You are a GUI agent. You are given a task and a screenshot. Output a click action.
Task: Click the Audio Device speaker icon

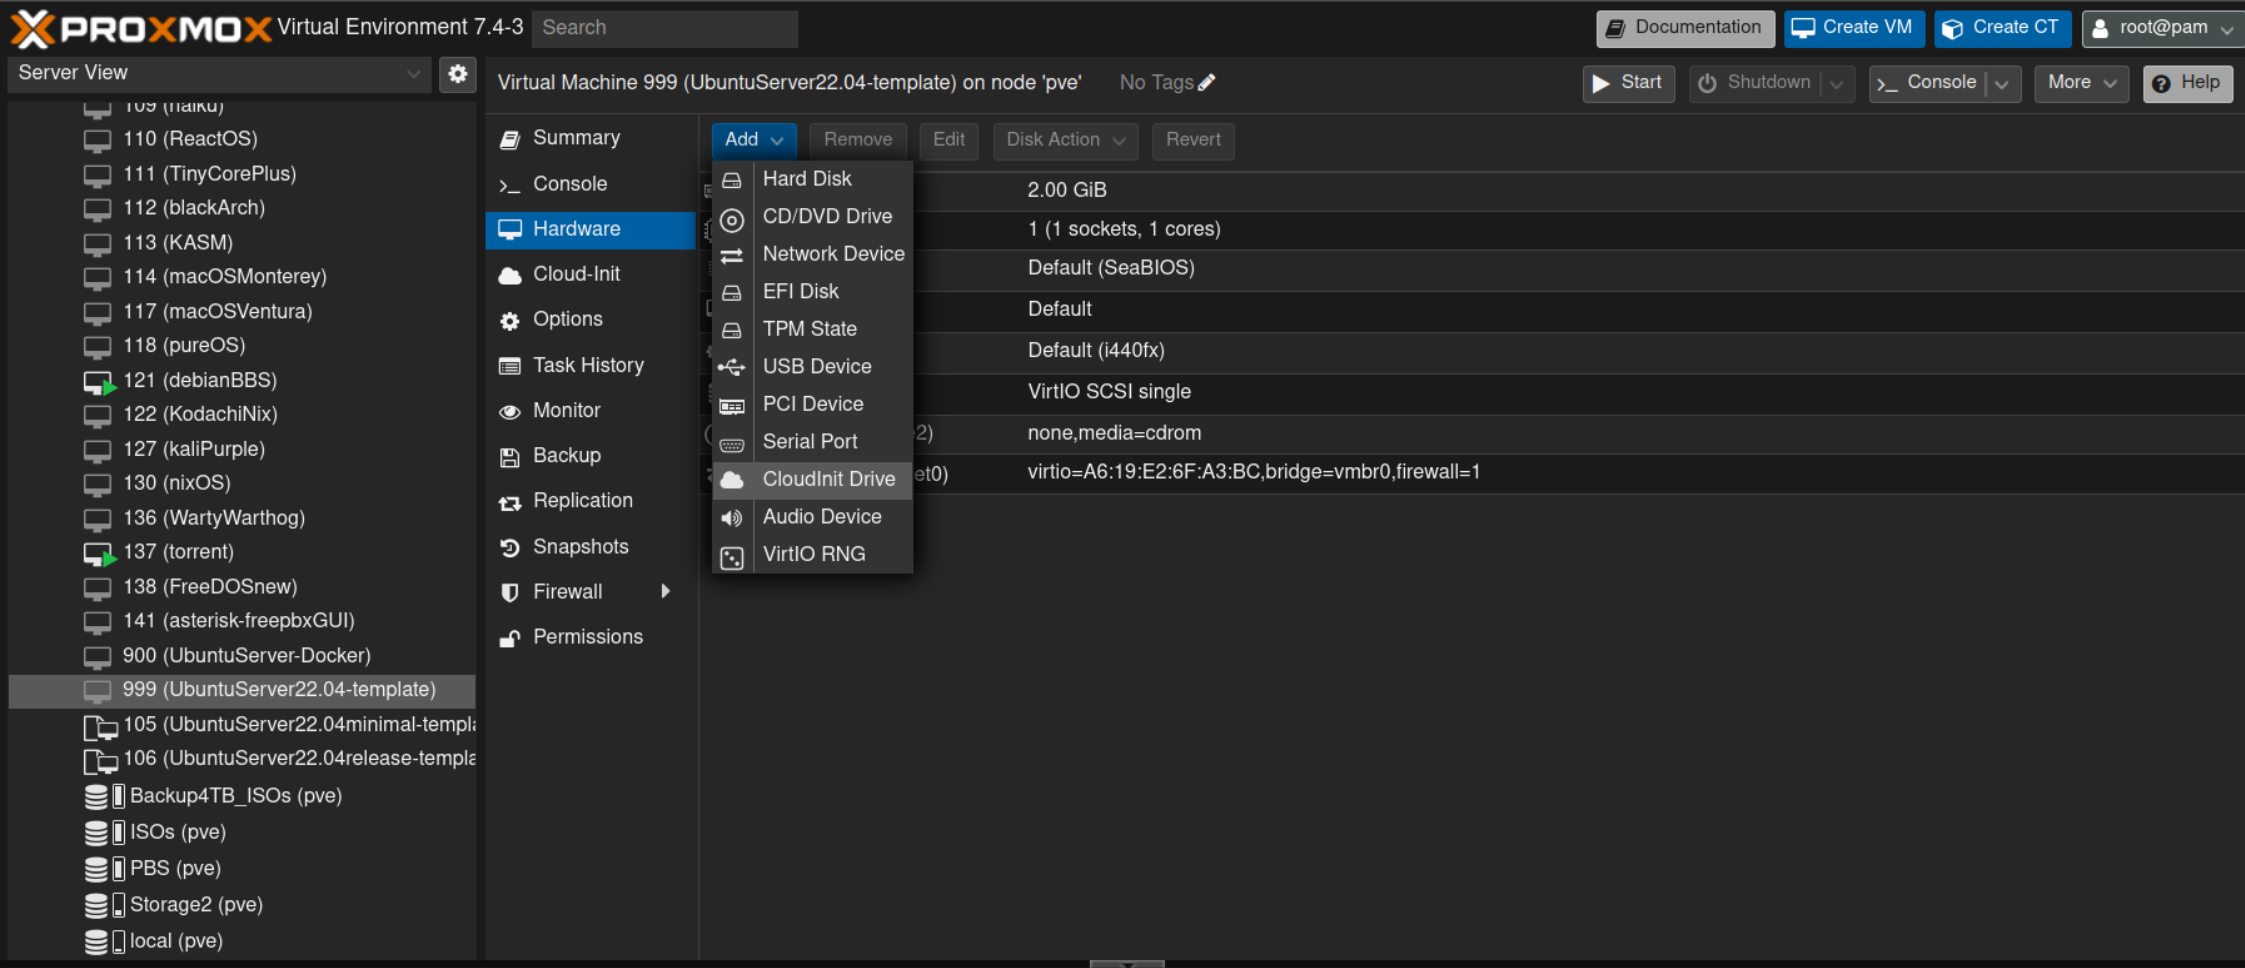pos(732,518)
